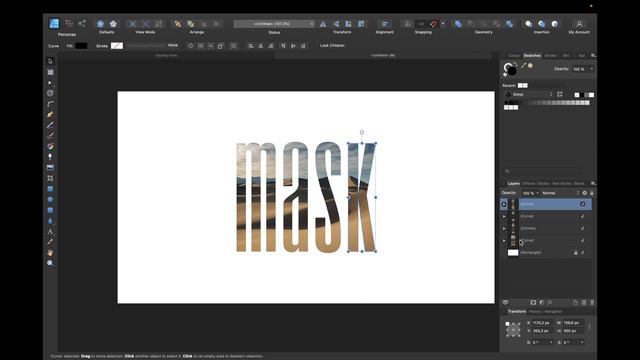
Task: Click the Divide geometry operation icon
Action: [x=509, y=24]
